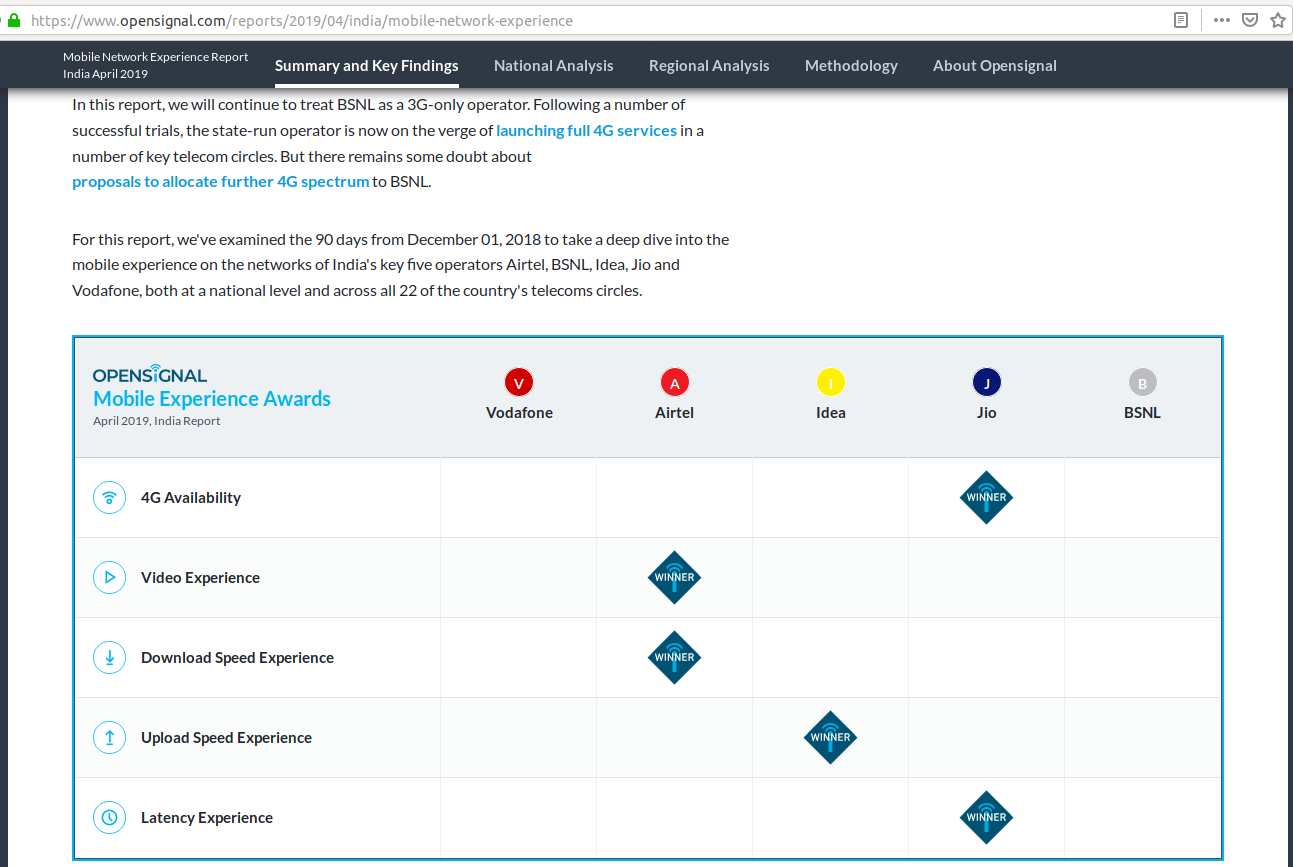Click the Upload Speed Experience arrow icon

(x=109, y=738)
